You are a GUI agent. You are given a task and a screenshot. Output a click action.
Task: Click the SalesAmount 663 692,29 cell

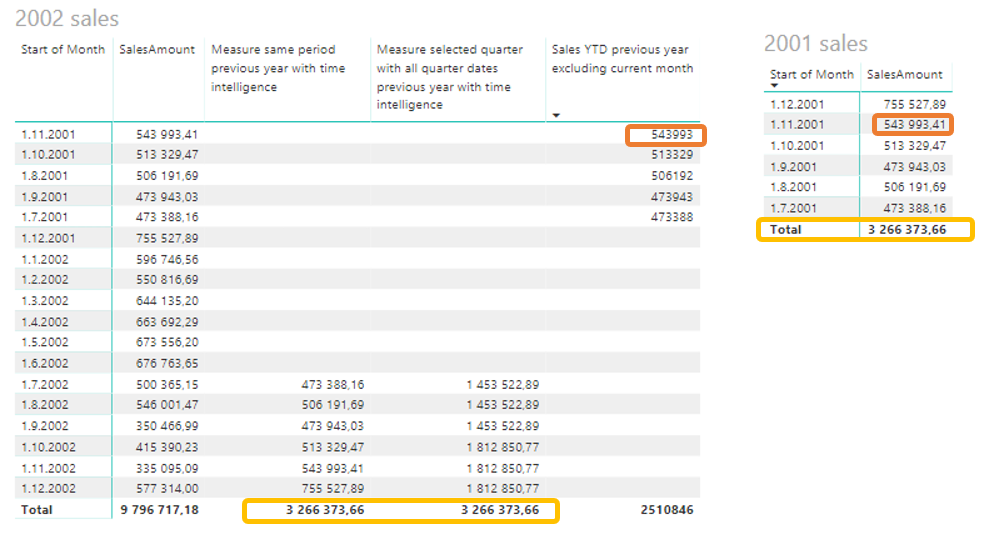tap(167, 322)
